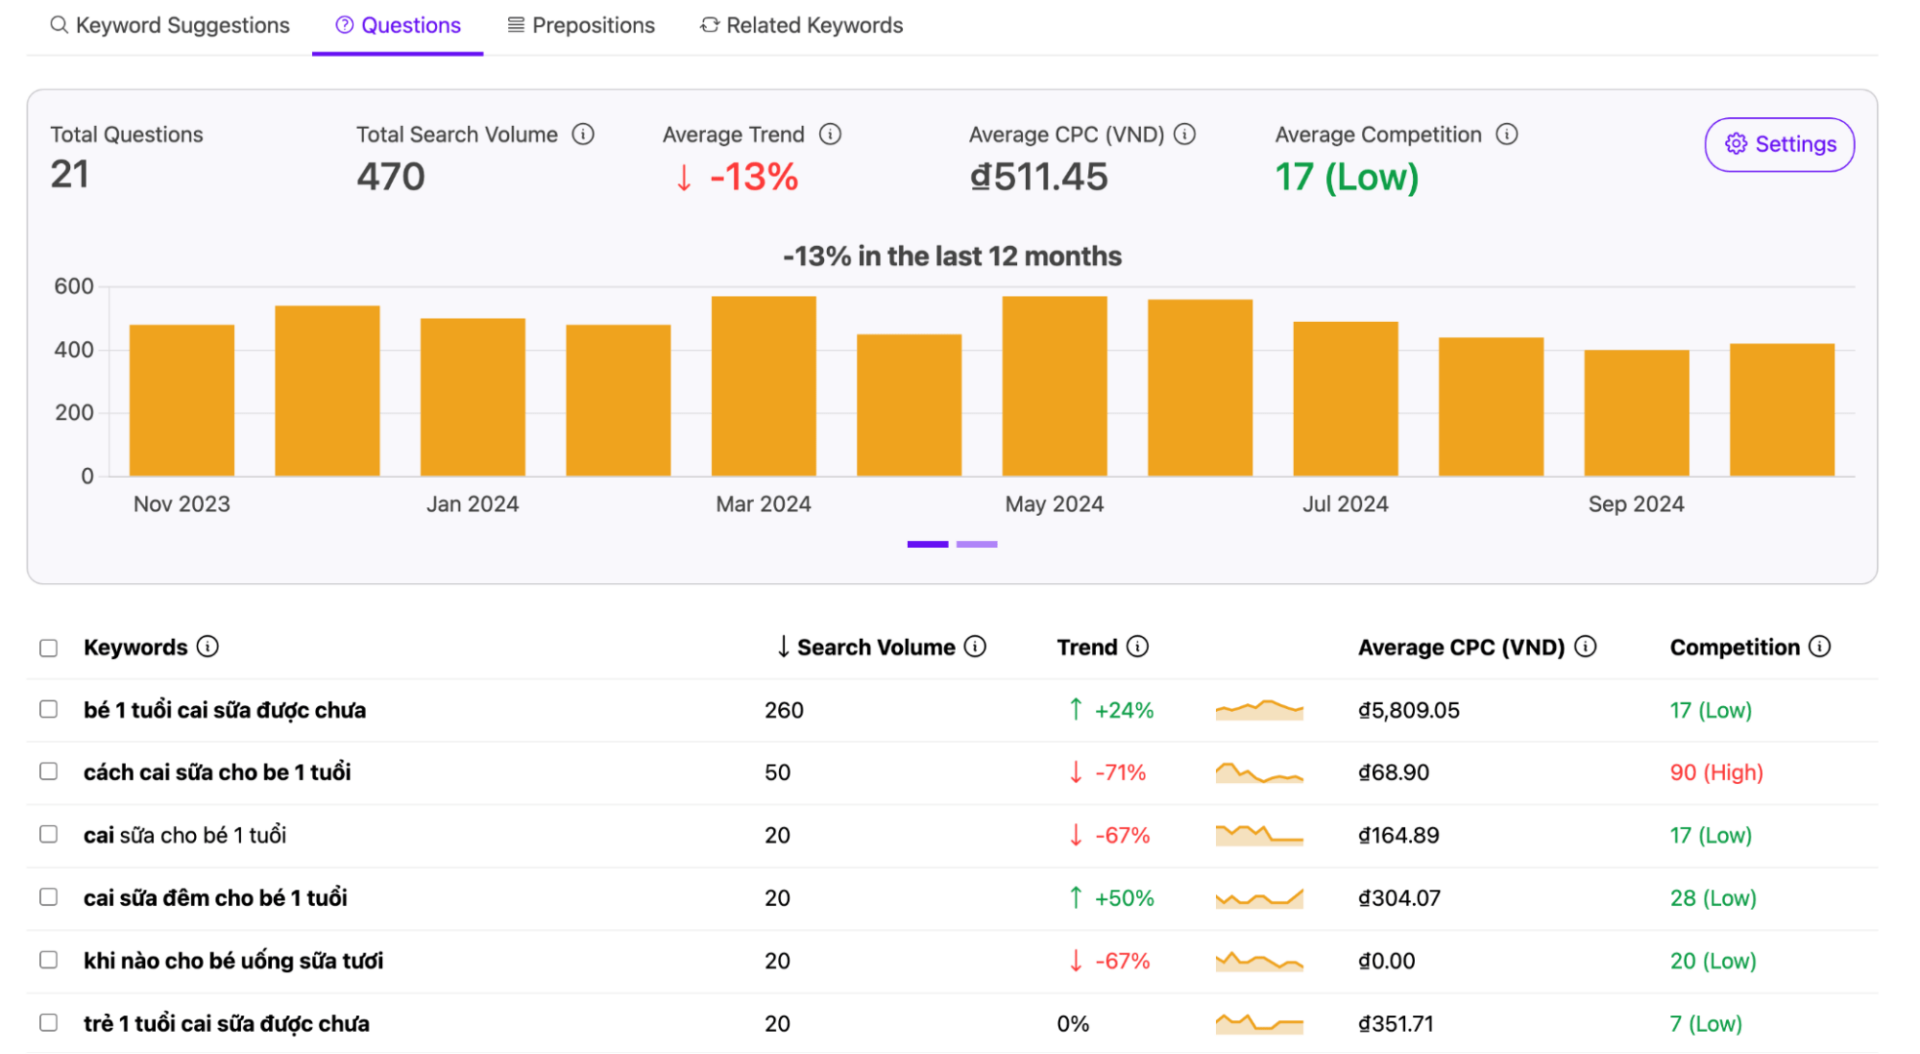Check the box for 'cách cai sữa cho be 1 tuổi'
Screen dimensions: 1920x1054
point(48,771)
